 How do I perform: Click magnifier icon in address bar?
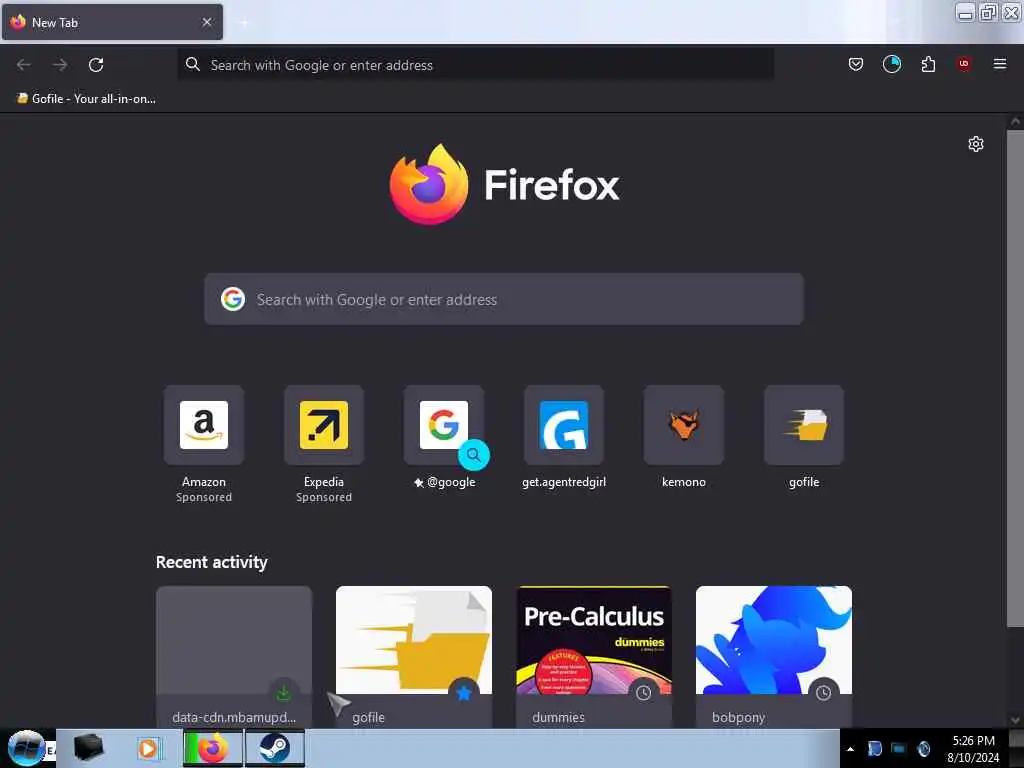click(x=193, y=64)
